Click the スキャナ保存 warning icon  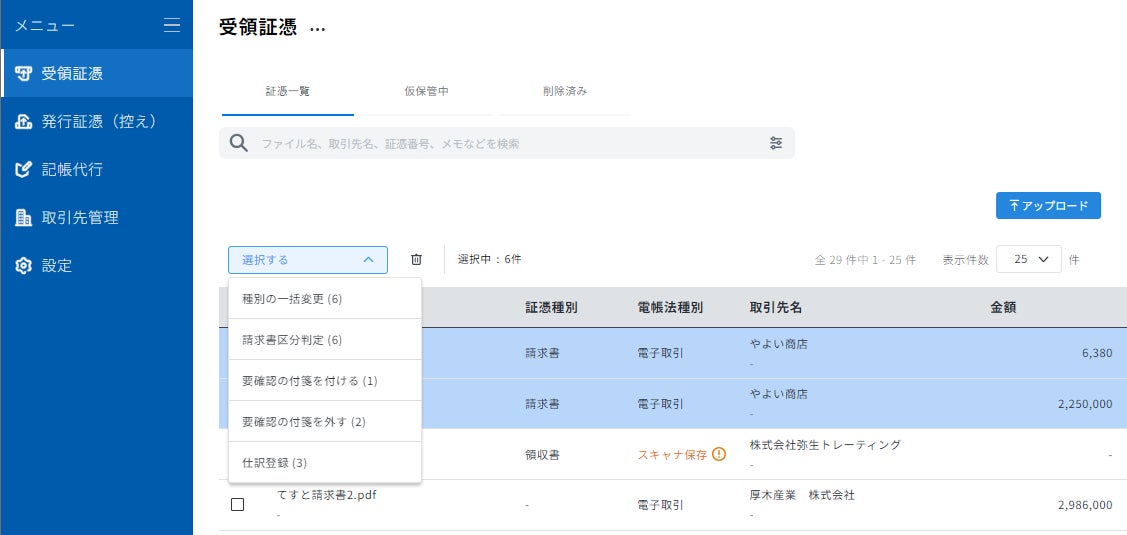click(x=719, y=454)
